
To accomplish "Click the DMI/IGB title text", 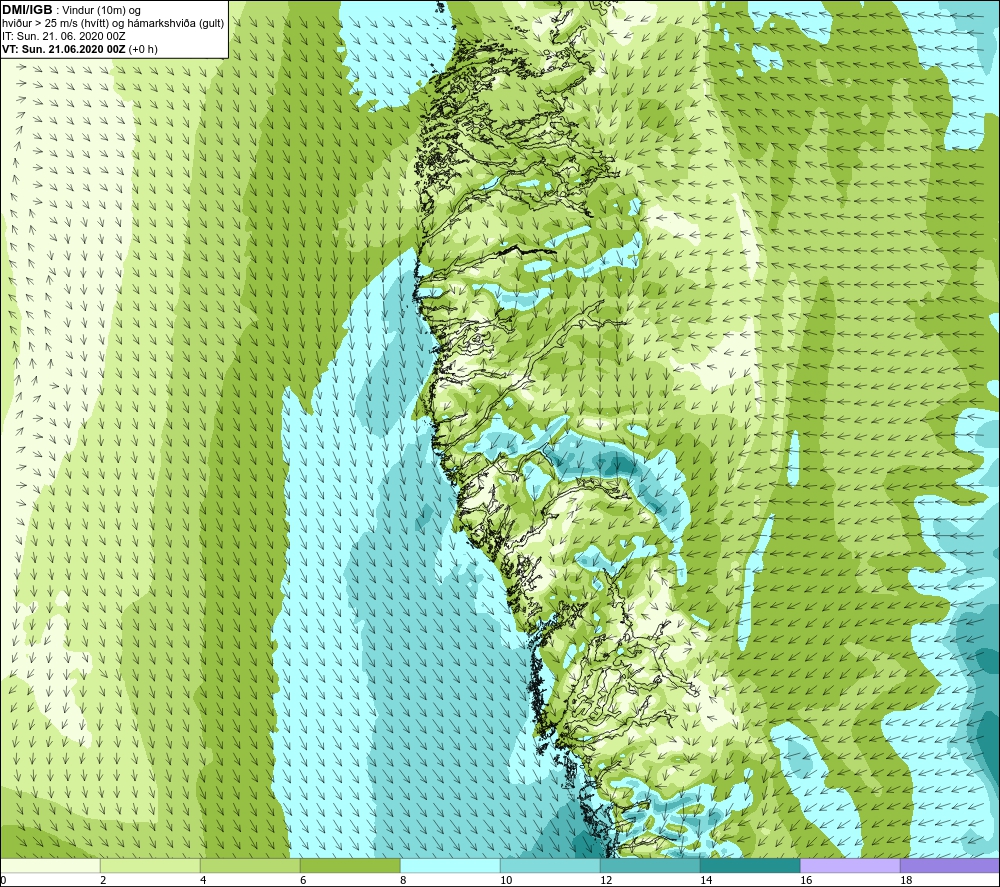I will [27, 10].
